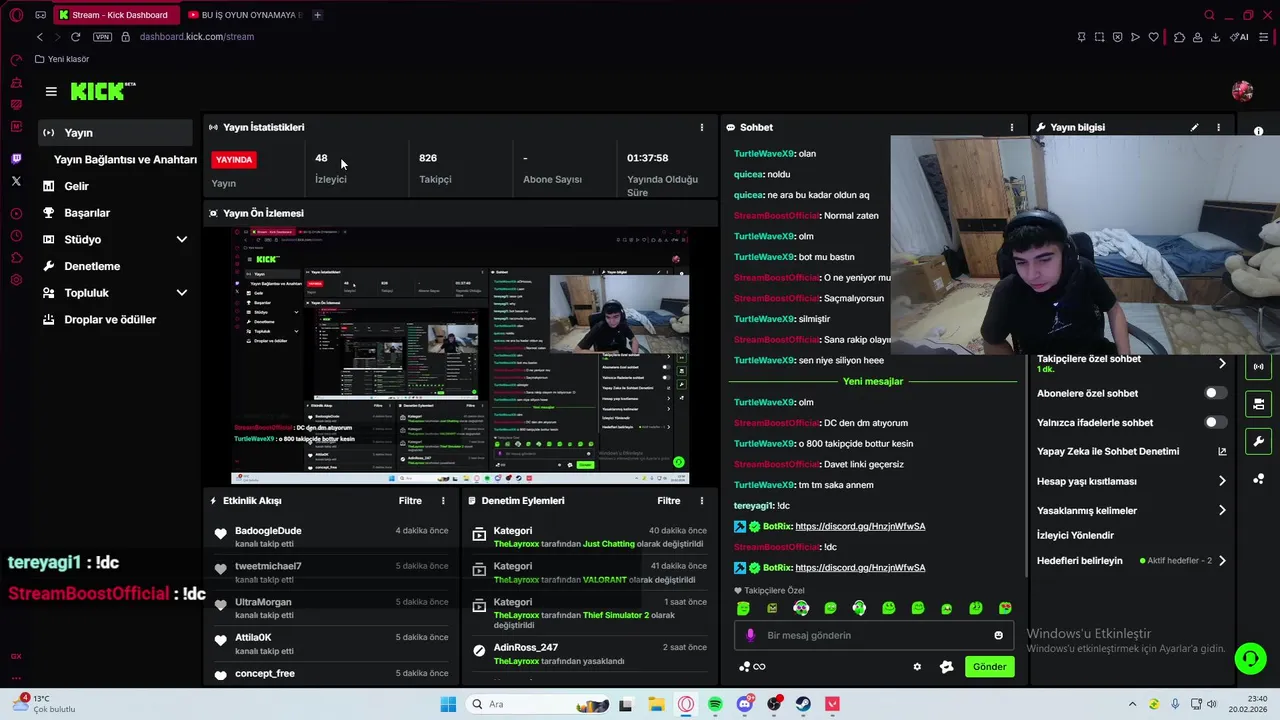Open Steam from taskbar

803,704
